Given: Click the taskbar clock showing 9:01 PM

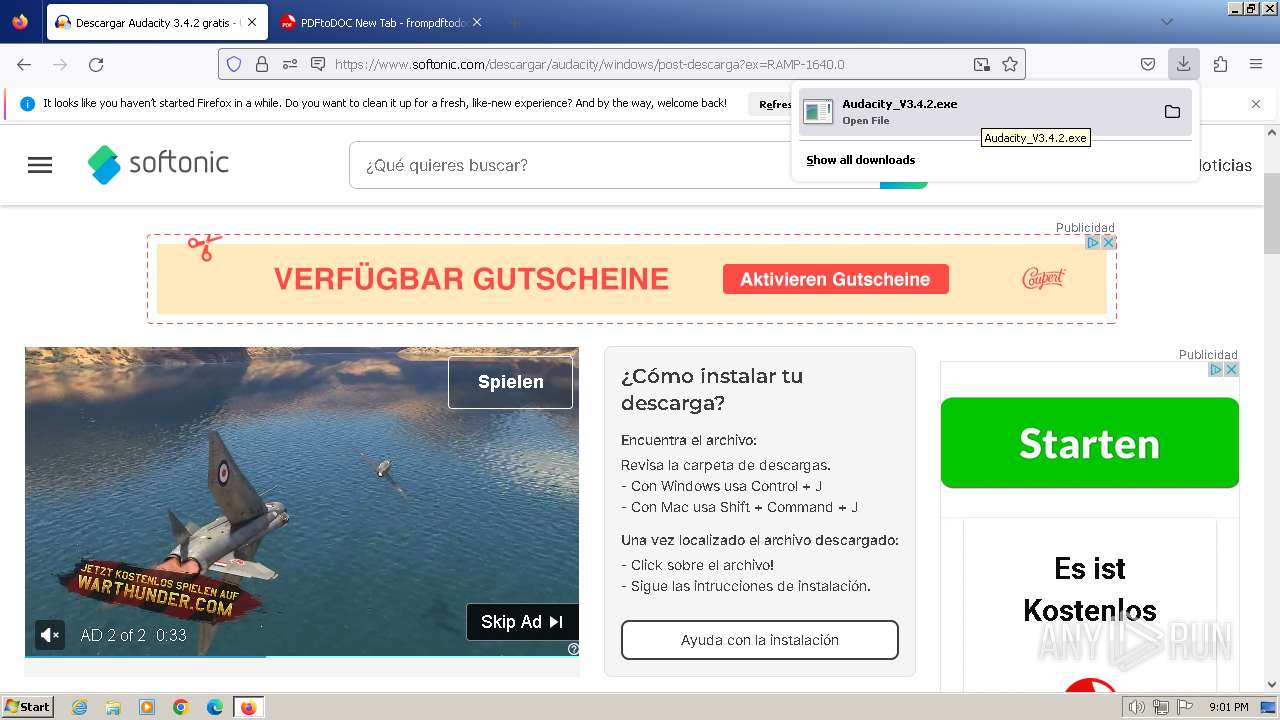Looking at the screenshot, I should pyautogui.click(x=1229, y=707).
